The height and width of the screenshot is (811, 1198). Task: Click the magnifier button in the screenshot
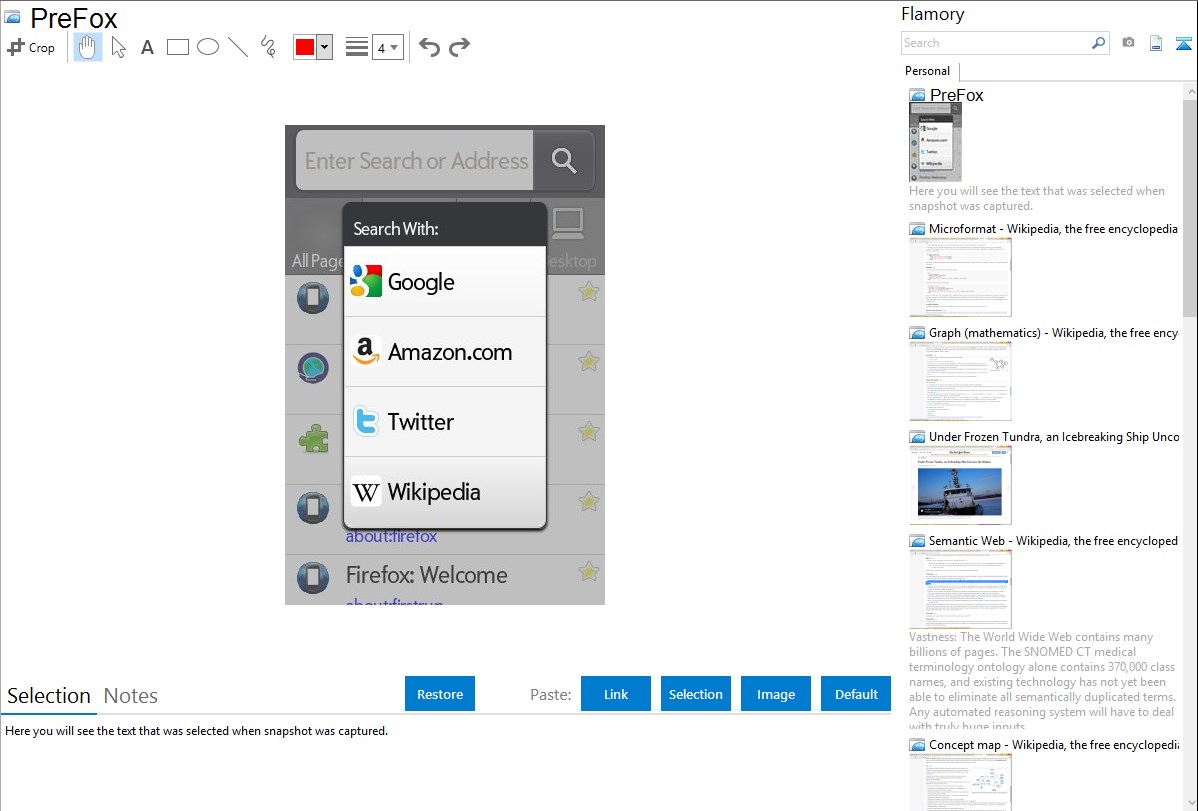(x=564, y=161)
